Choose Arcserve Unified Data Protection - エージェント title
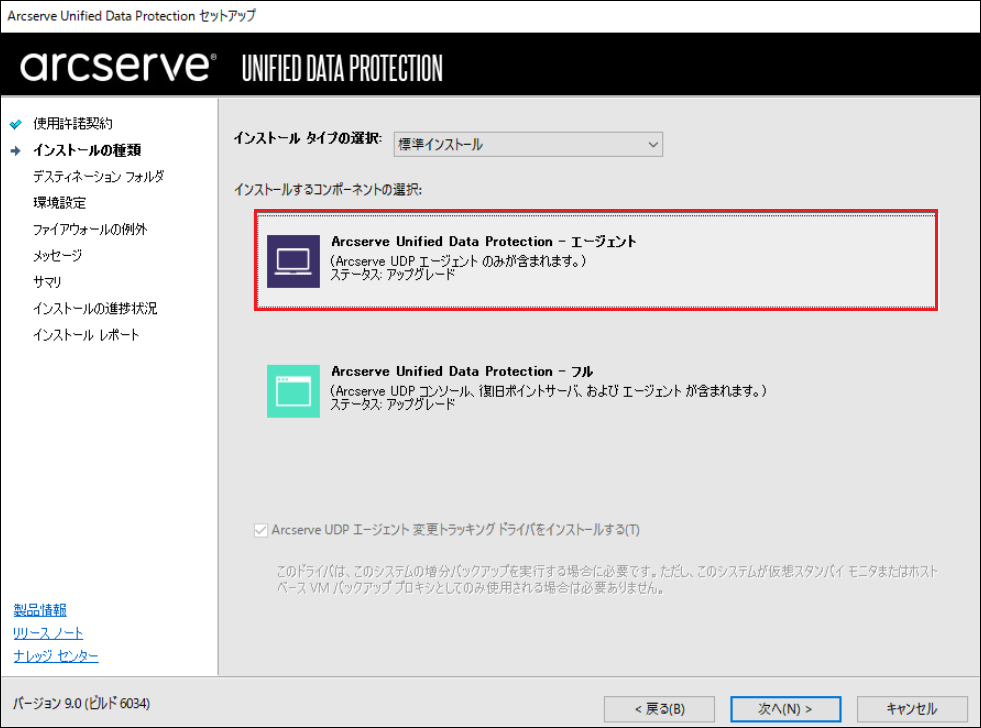The image size is (981, 728). (484, 241)
